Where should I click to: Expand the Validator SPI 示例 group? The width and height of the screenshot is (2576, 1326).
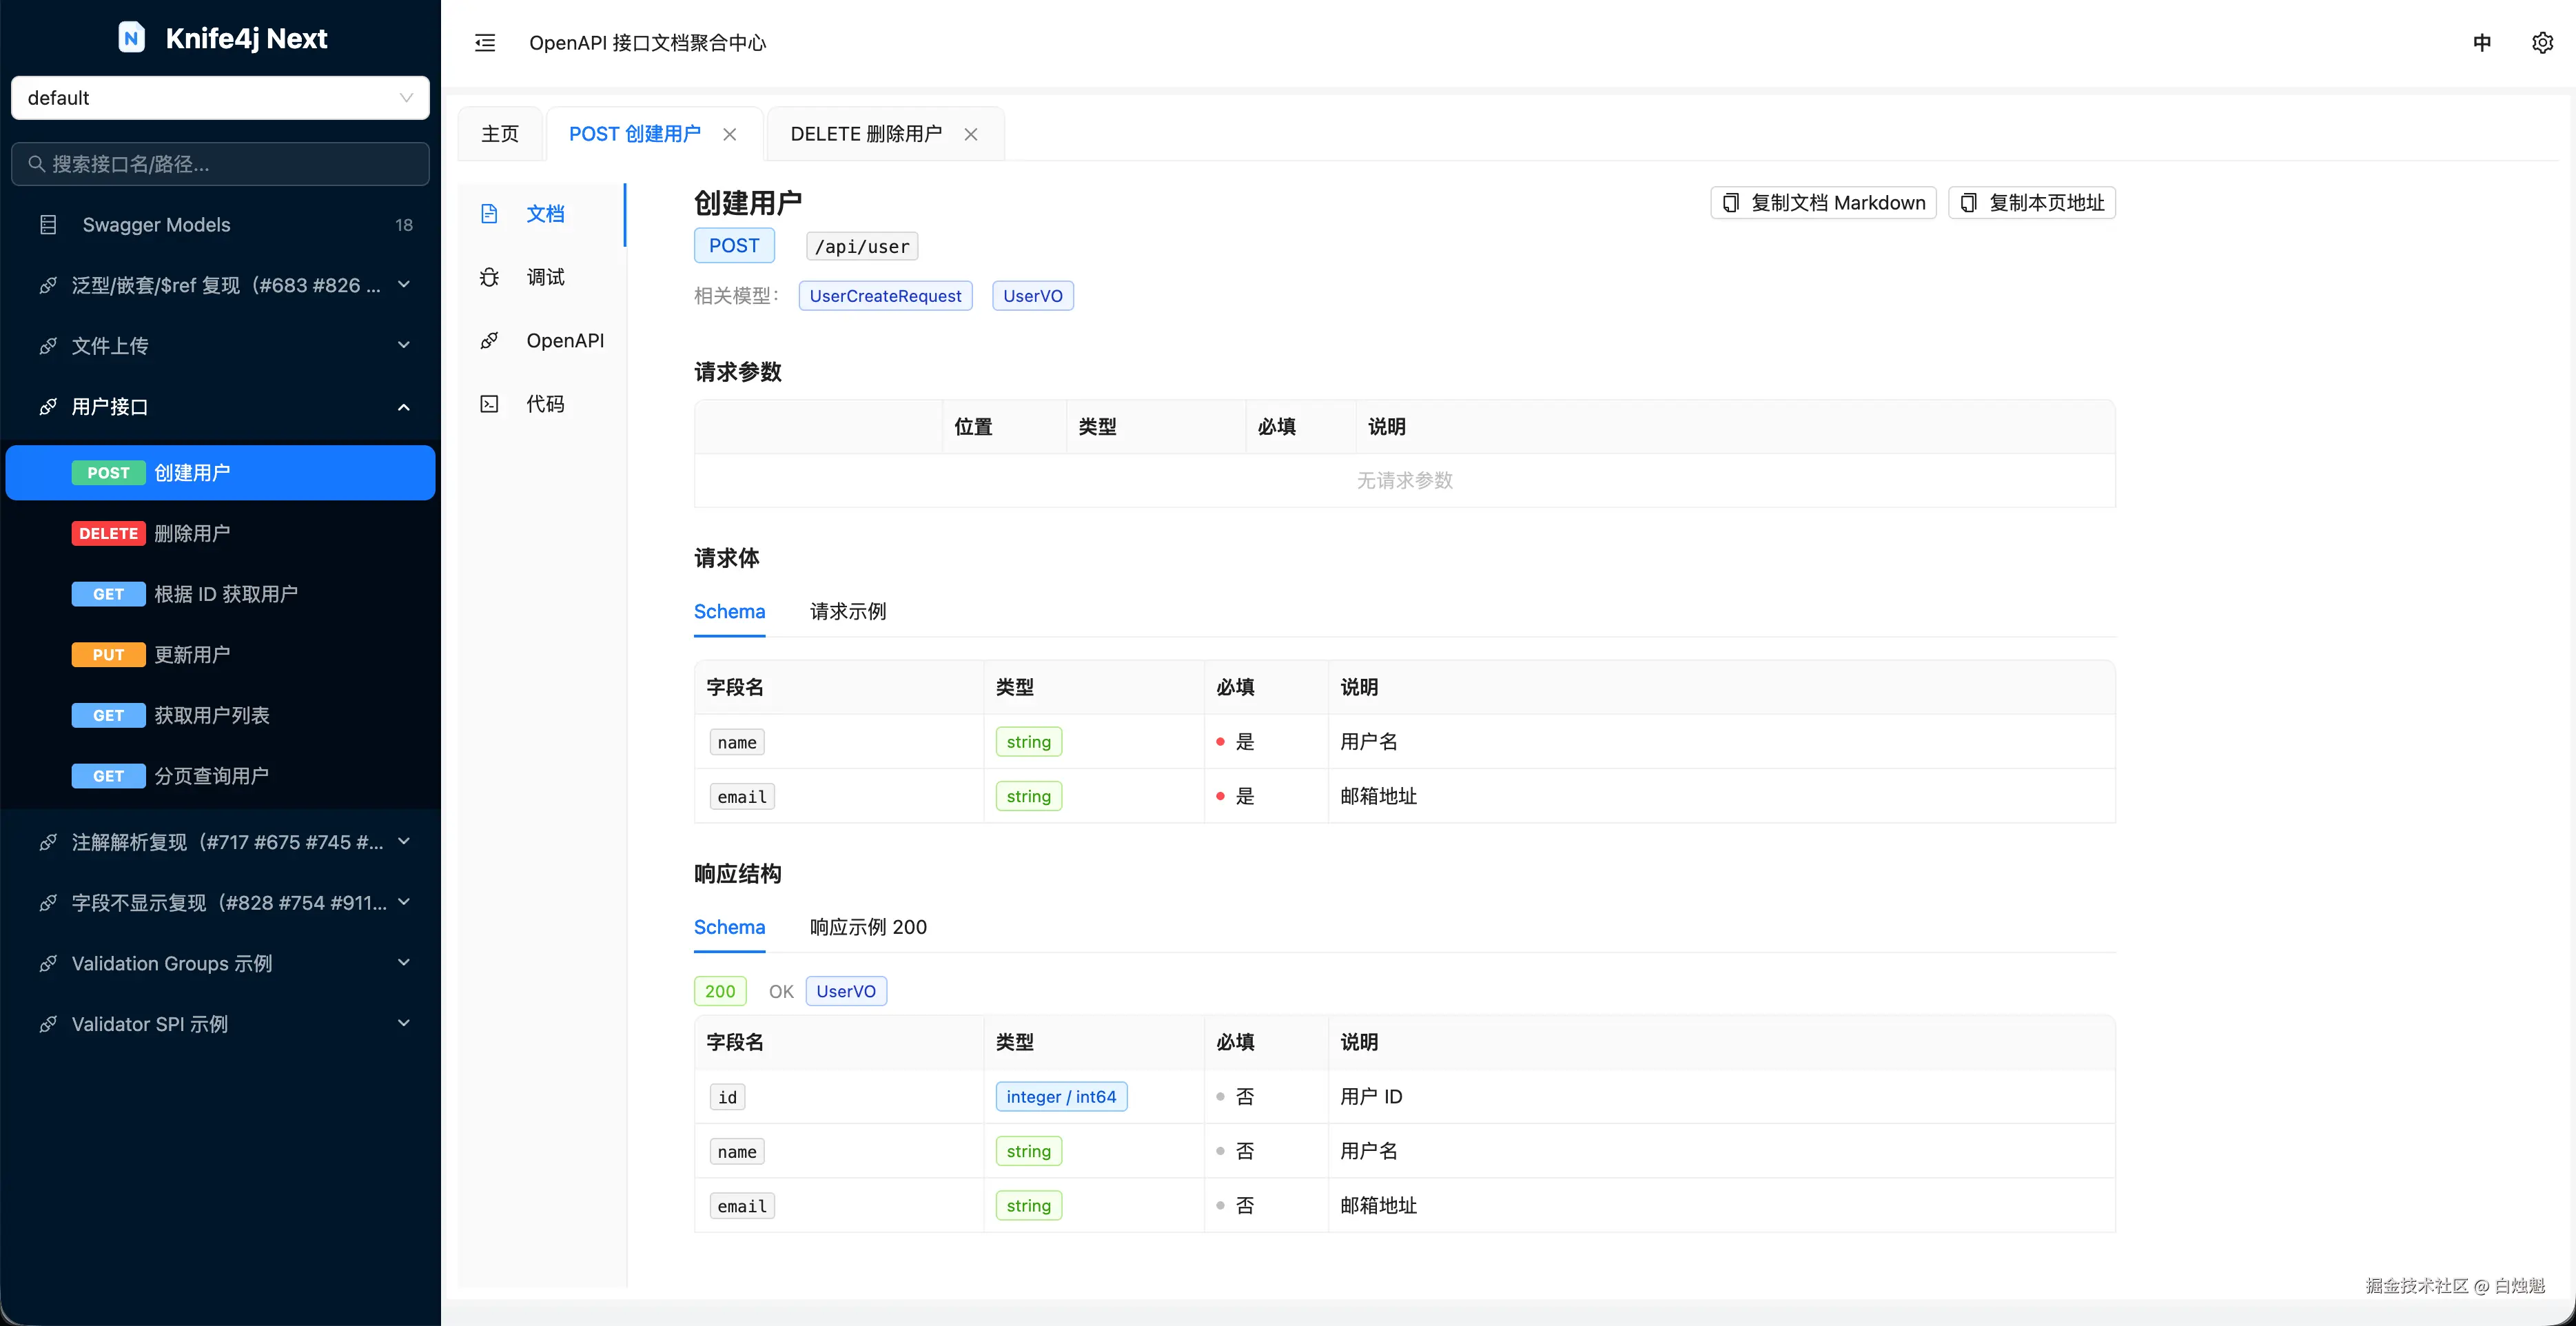click(404, 1024)
